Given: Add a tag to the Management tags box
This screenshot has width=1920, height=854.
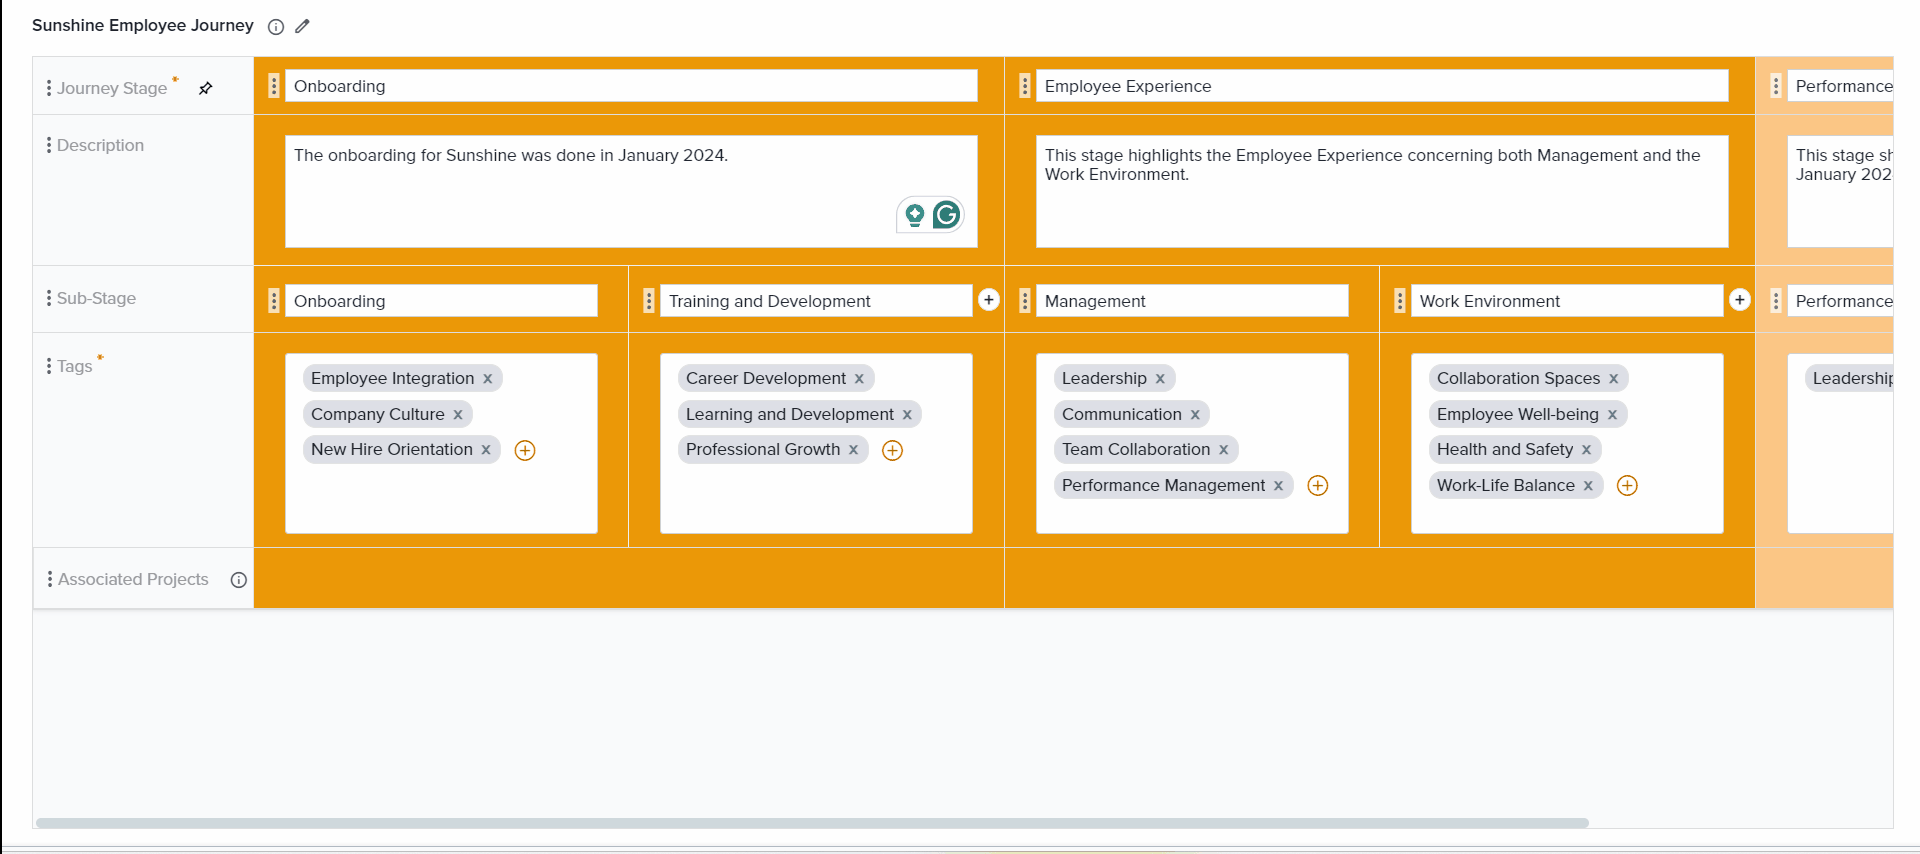Looking at the screenshot, I should tap(1318, 486).
